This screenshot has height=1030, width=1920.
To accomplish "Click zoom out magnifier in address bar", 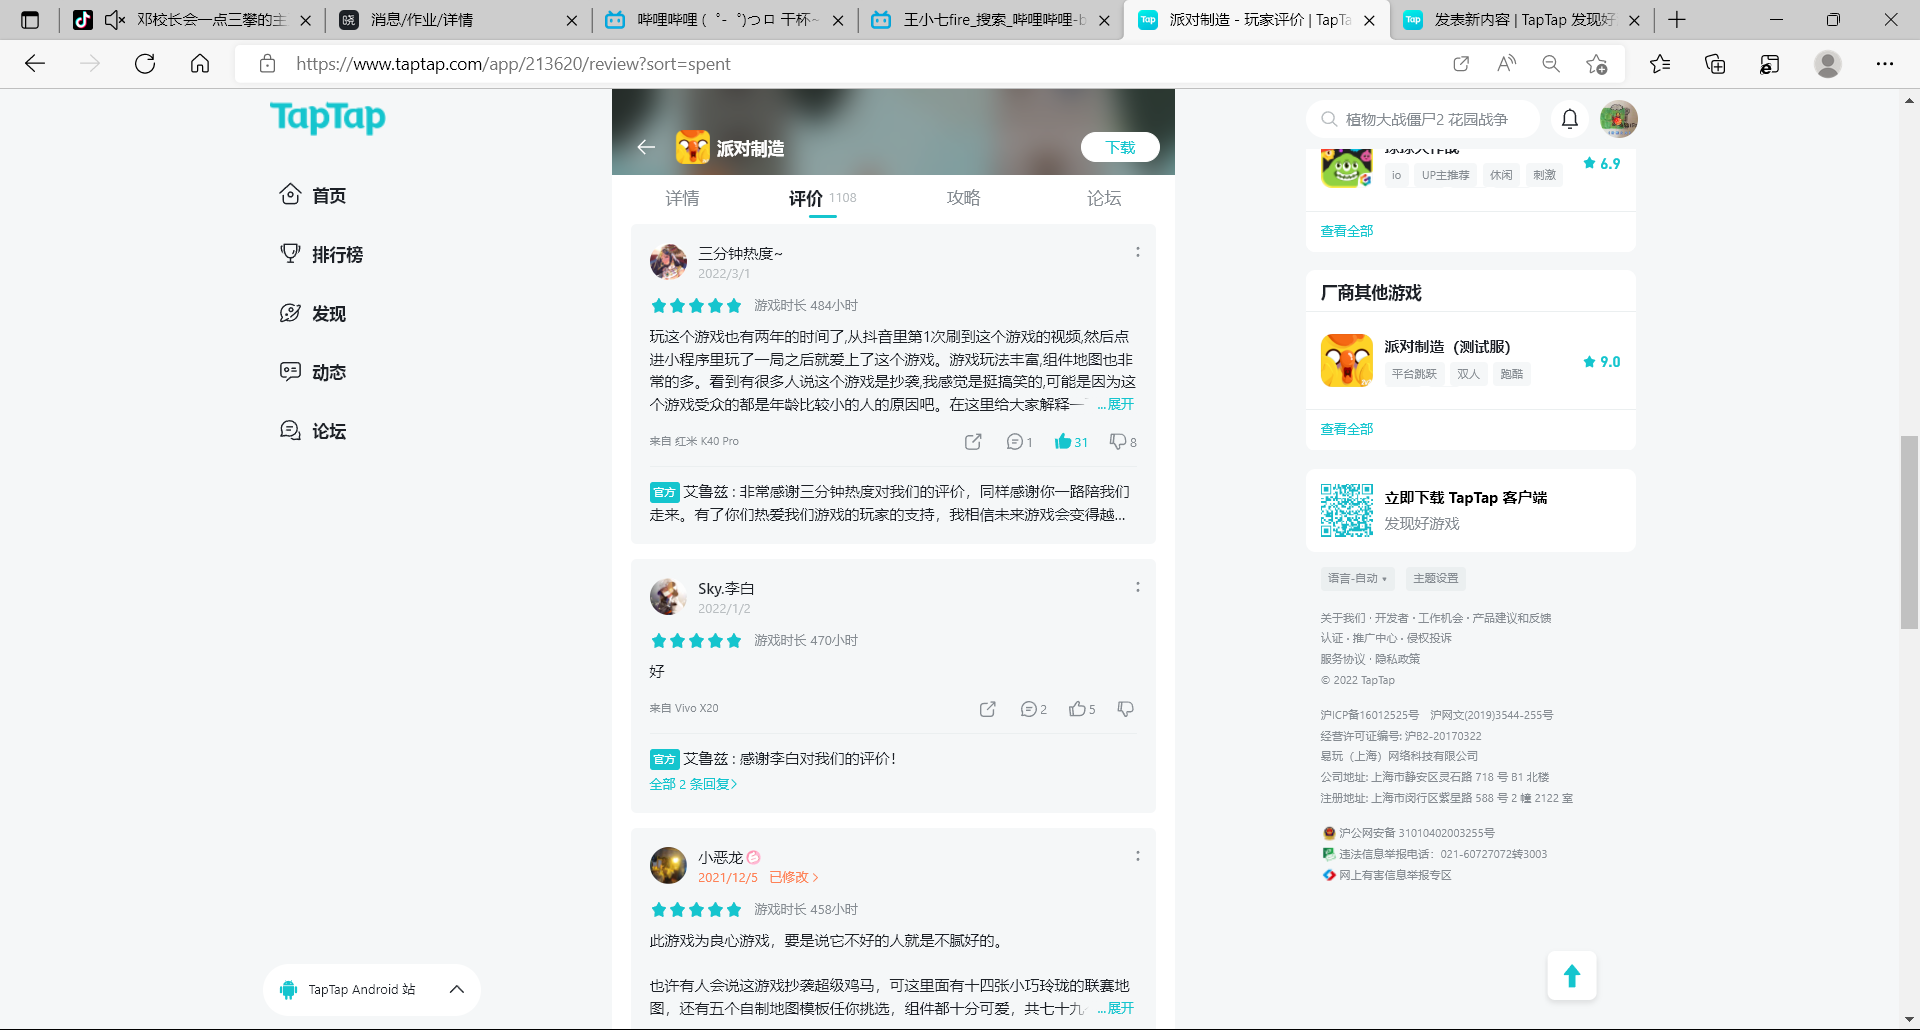I will point(1551,64).
